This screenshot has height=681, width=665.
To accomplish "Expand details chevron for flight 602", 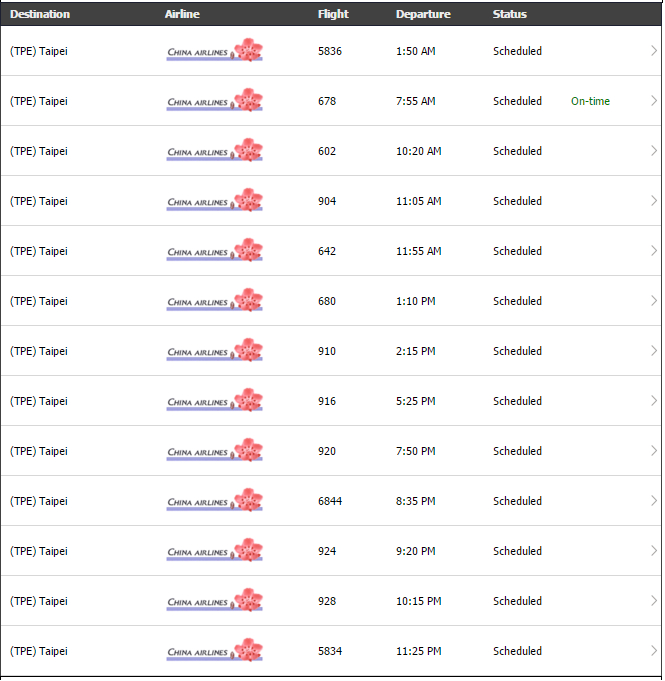I will coord(654,151).
